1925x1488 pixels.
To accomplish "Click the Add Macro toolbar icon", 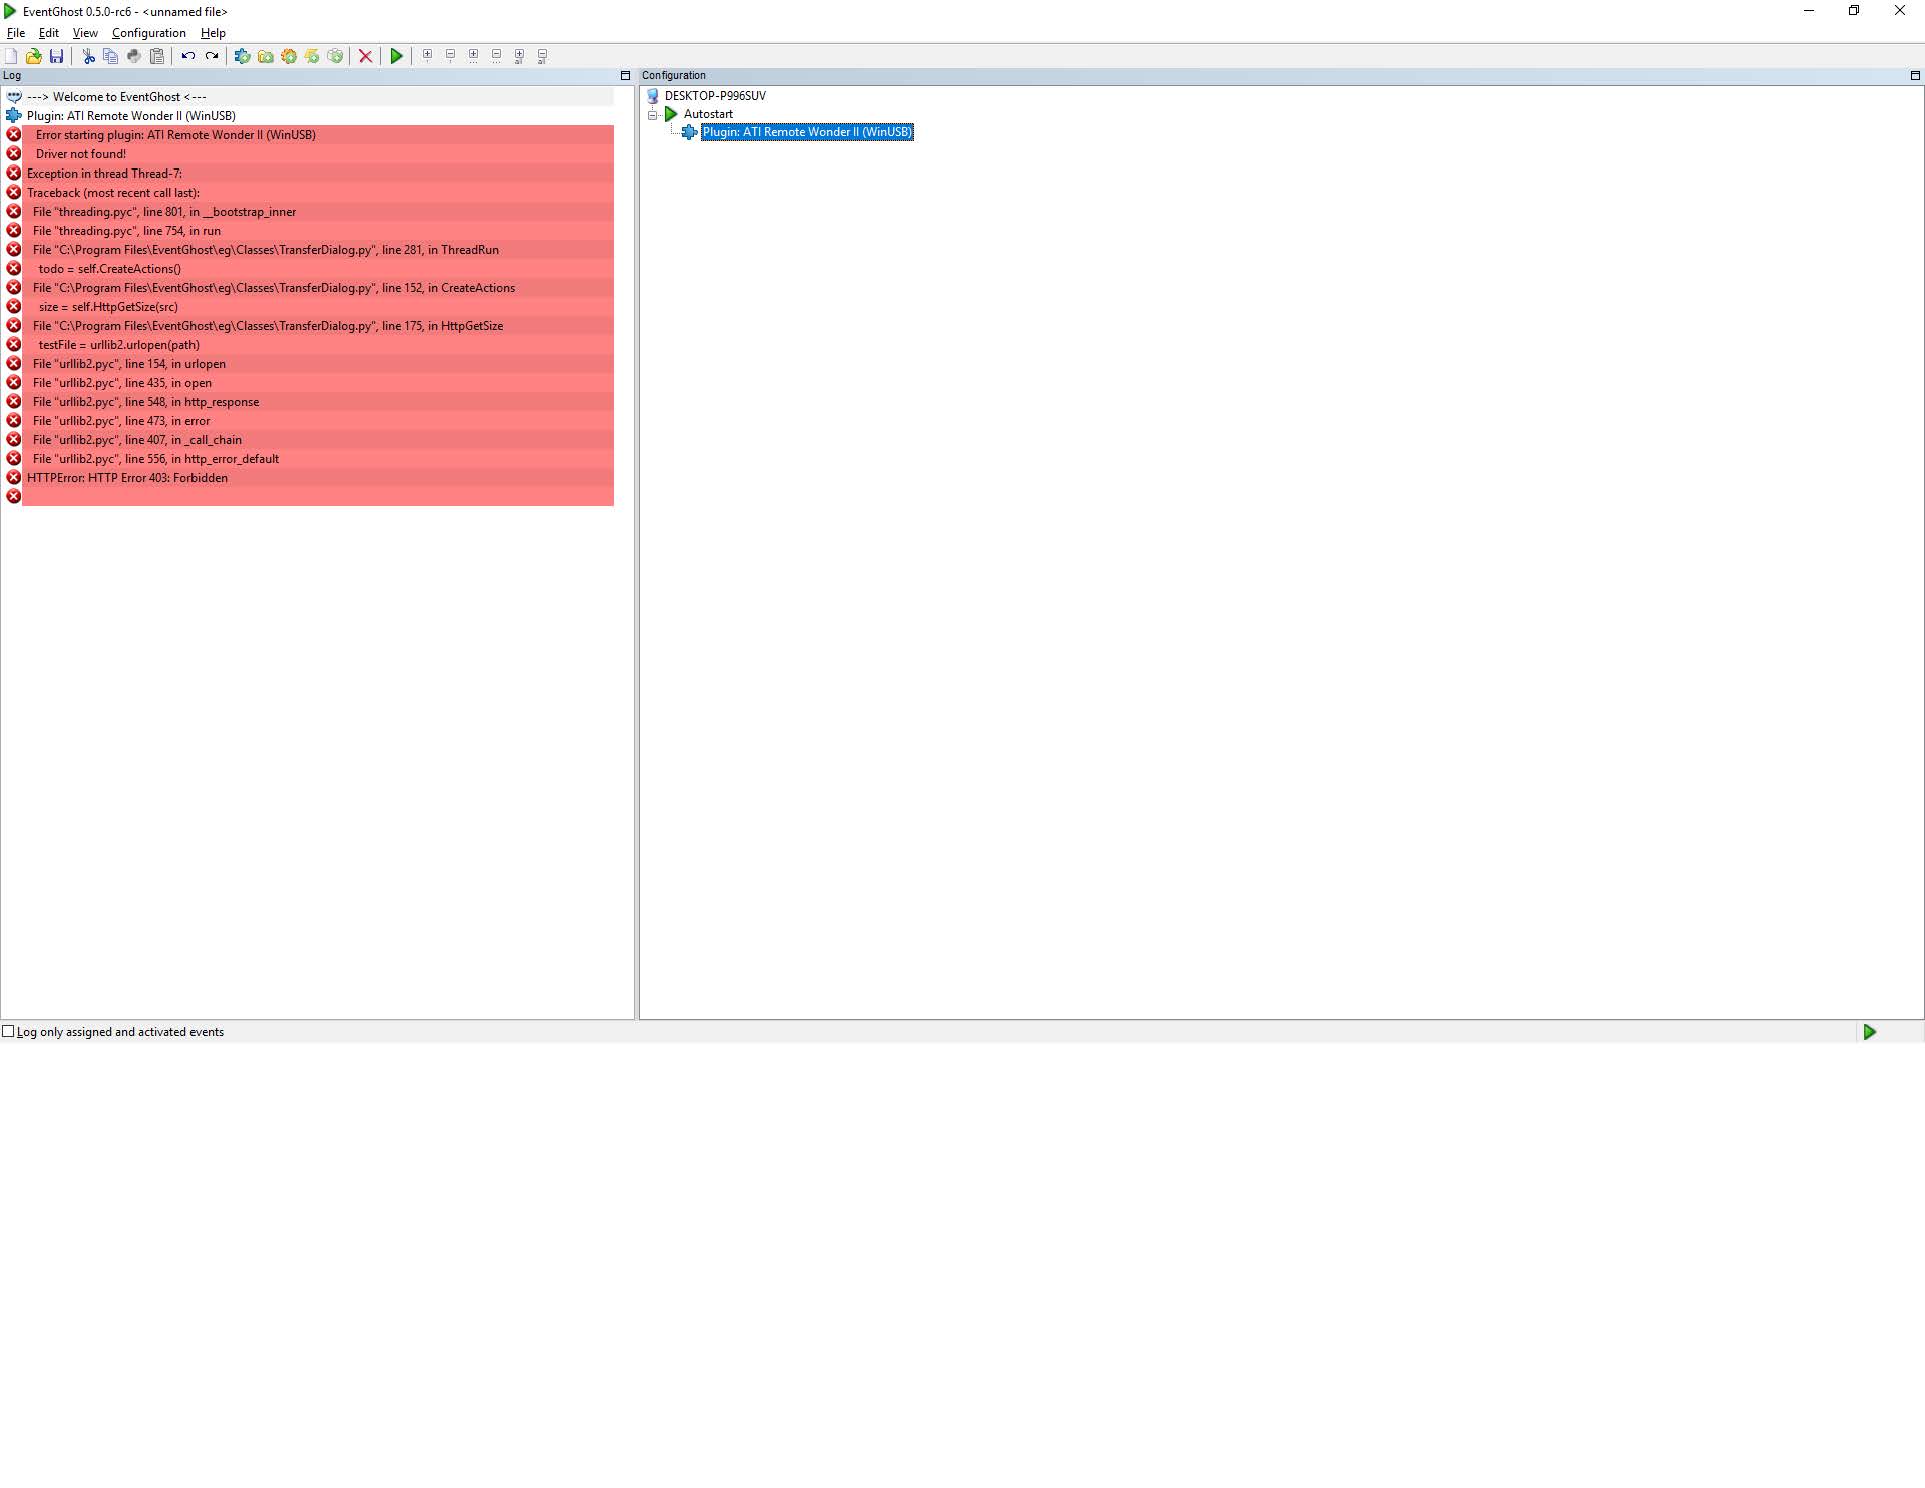I will (x=289, y=56).
